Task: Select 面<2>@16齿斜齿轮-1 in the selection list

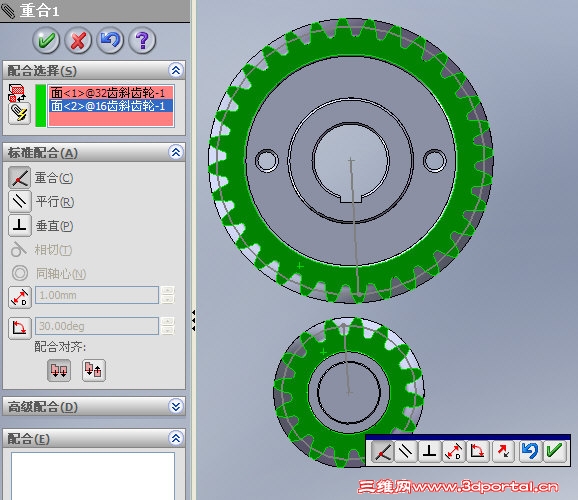Action: click(111, 106)
